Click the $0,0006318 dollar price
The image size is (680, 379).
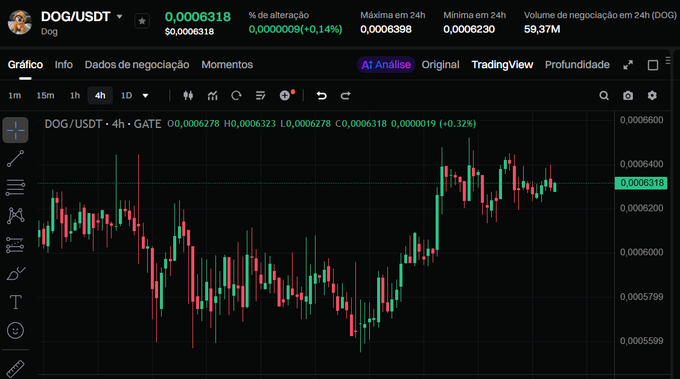pos(189,32)
